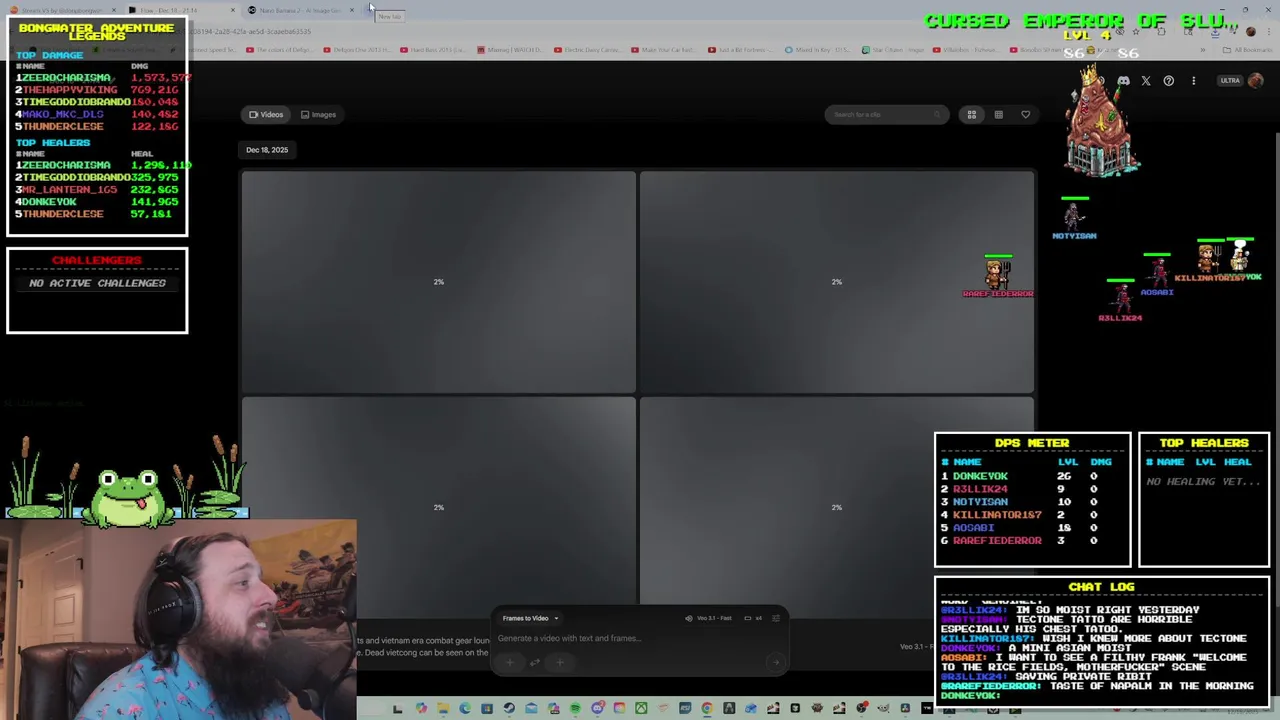Add the last frame with plus button
The height and width of the screenshot is (720, 1280).
coord(560,662)
